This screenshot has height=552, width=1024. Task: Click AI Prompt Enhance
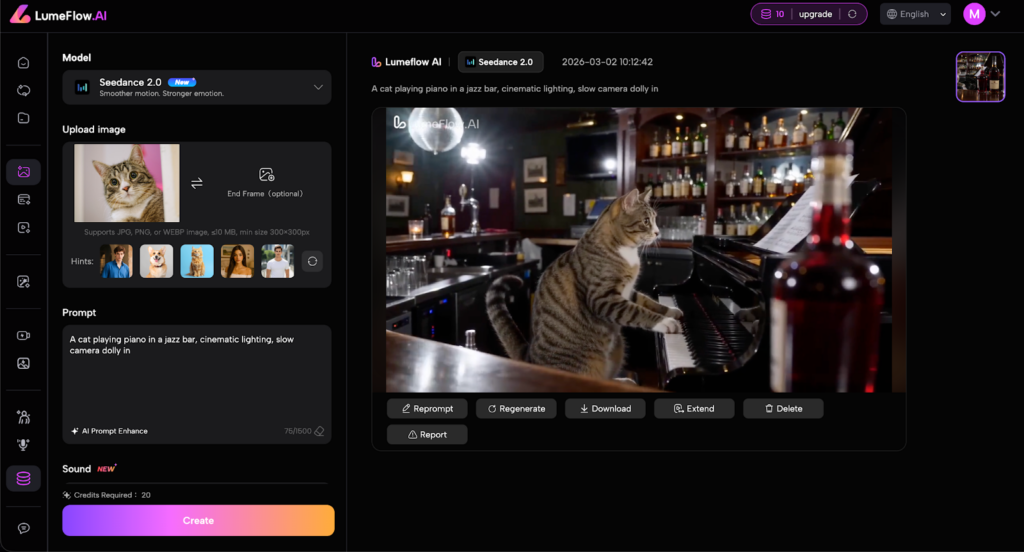(x=109, y=431)
